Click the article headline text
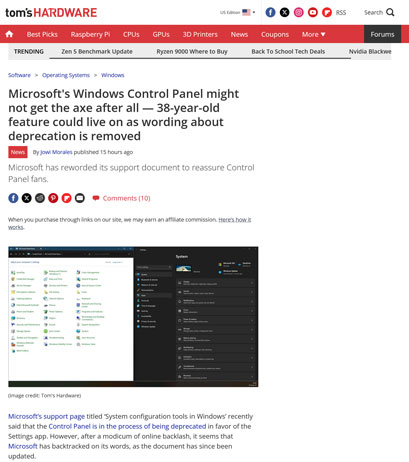Screen dimensions: 409x462 tap(124, 115)
